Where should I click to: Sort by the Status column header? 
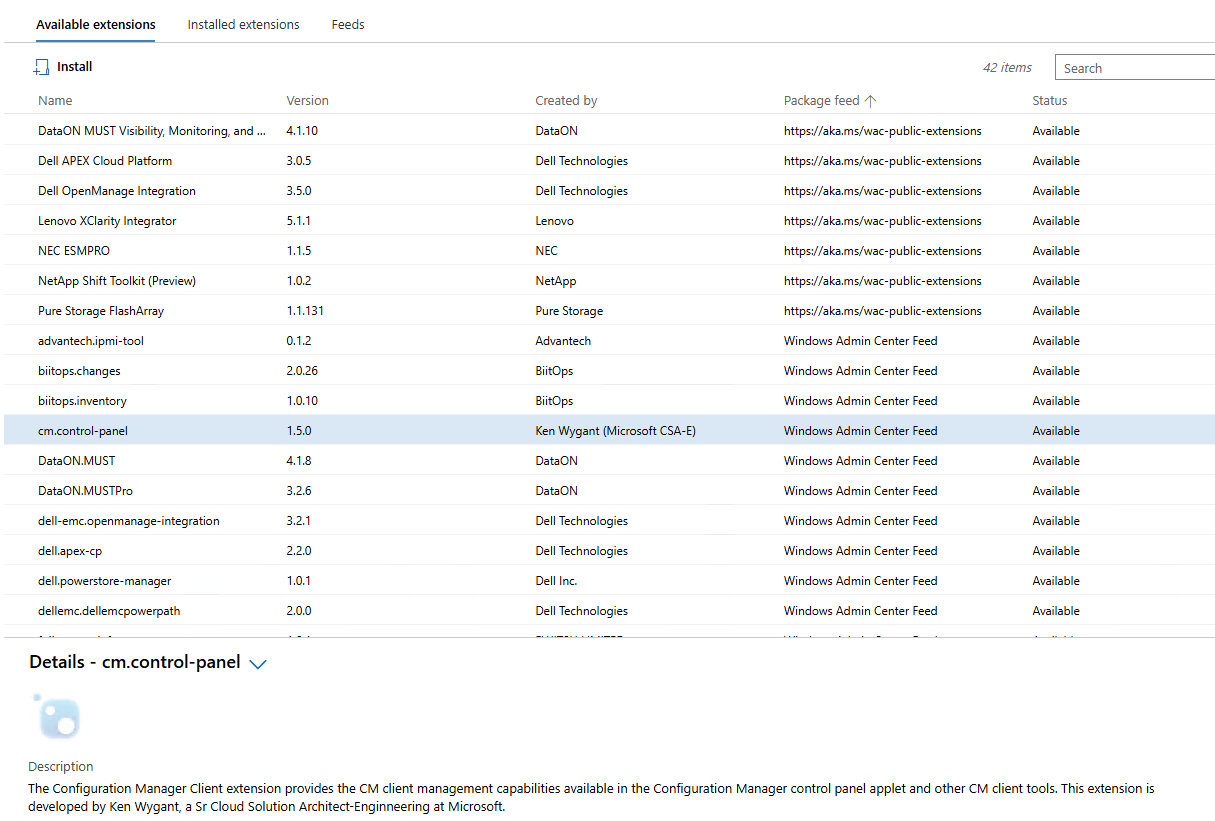[1049, 101]
